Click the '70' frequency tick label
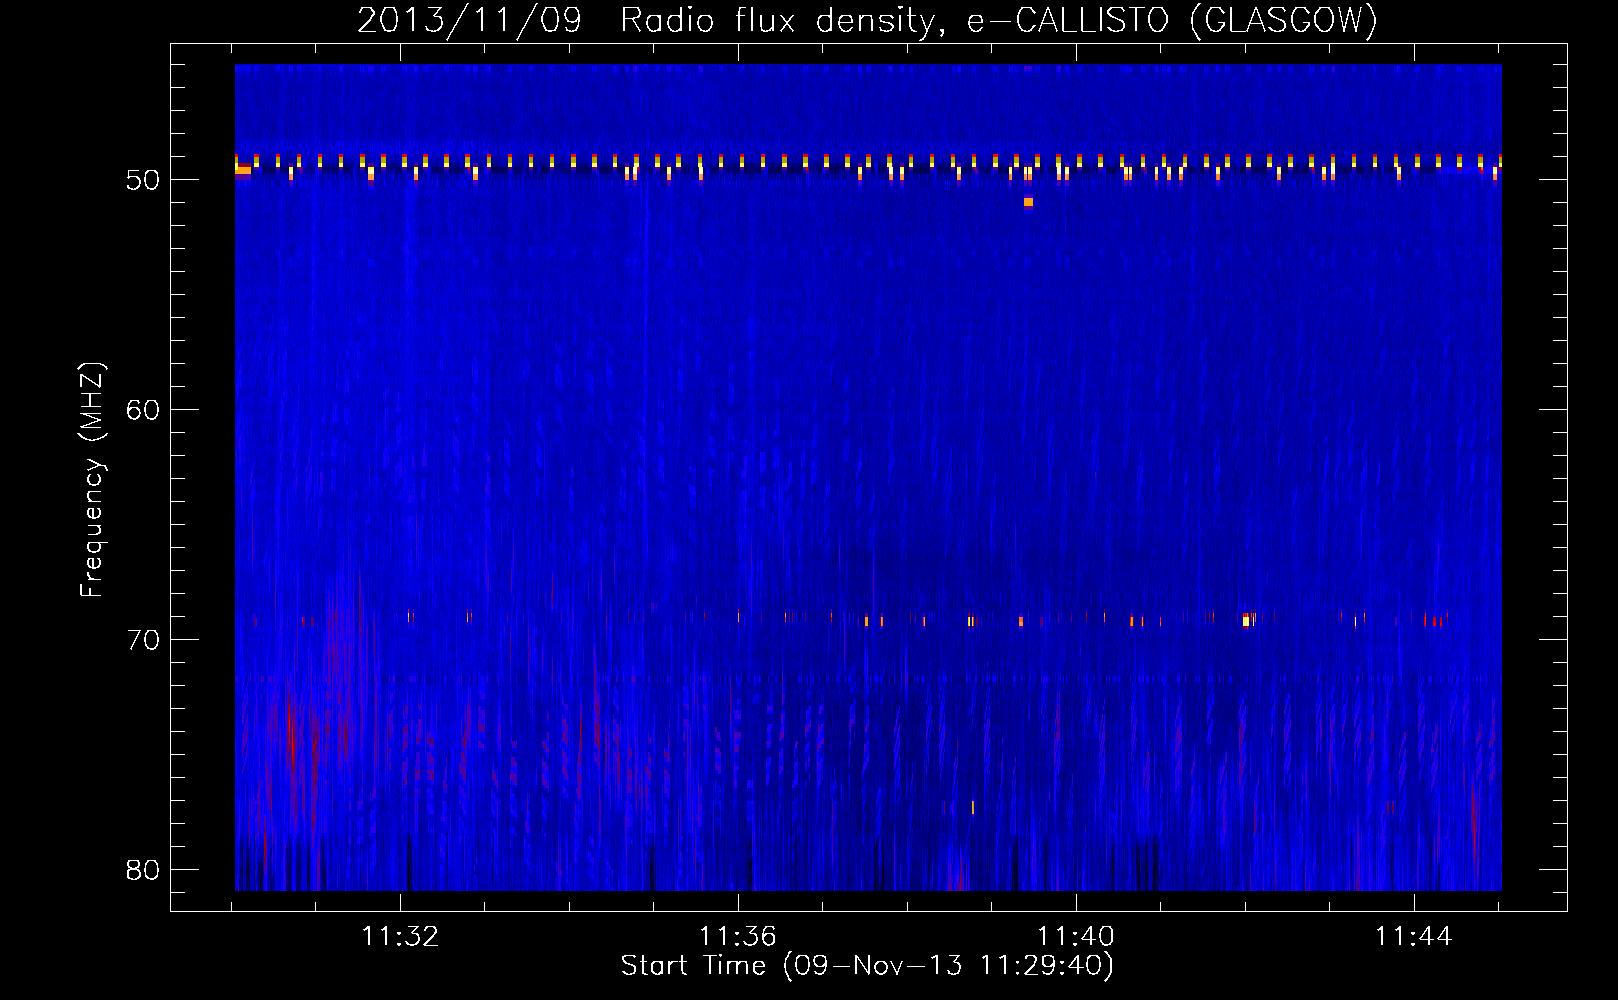Viewport: 1618px width, 1000px height. click(x=143, y=640)
